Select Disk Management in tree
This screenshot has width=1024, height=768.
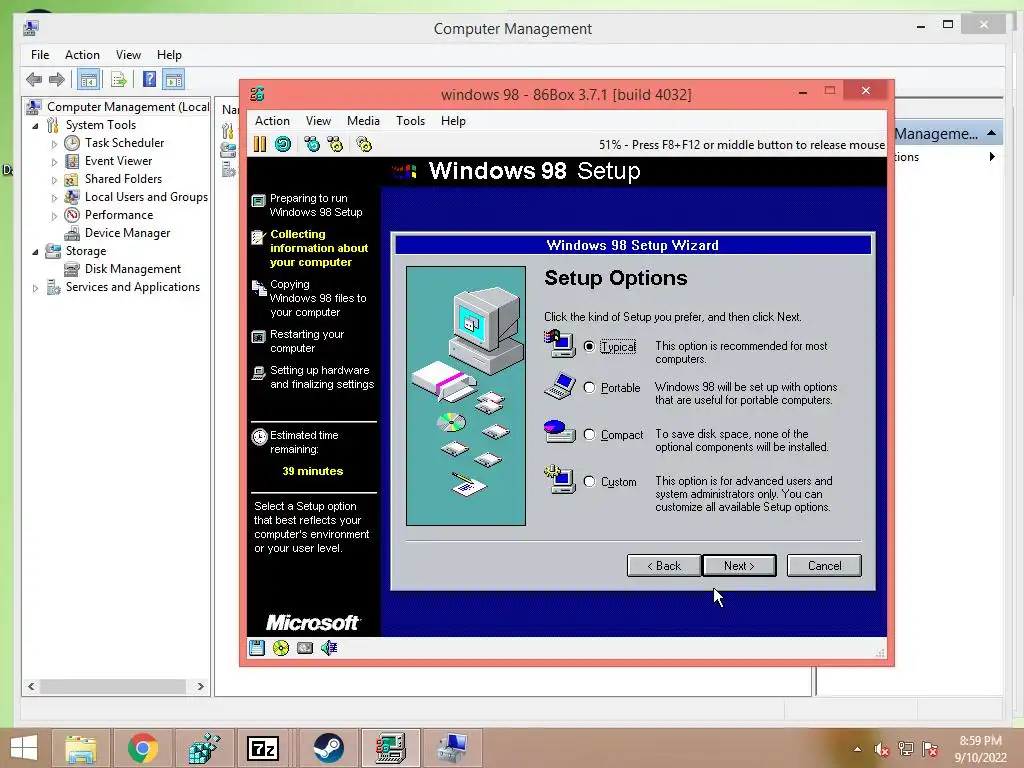133,269
